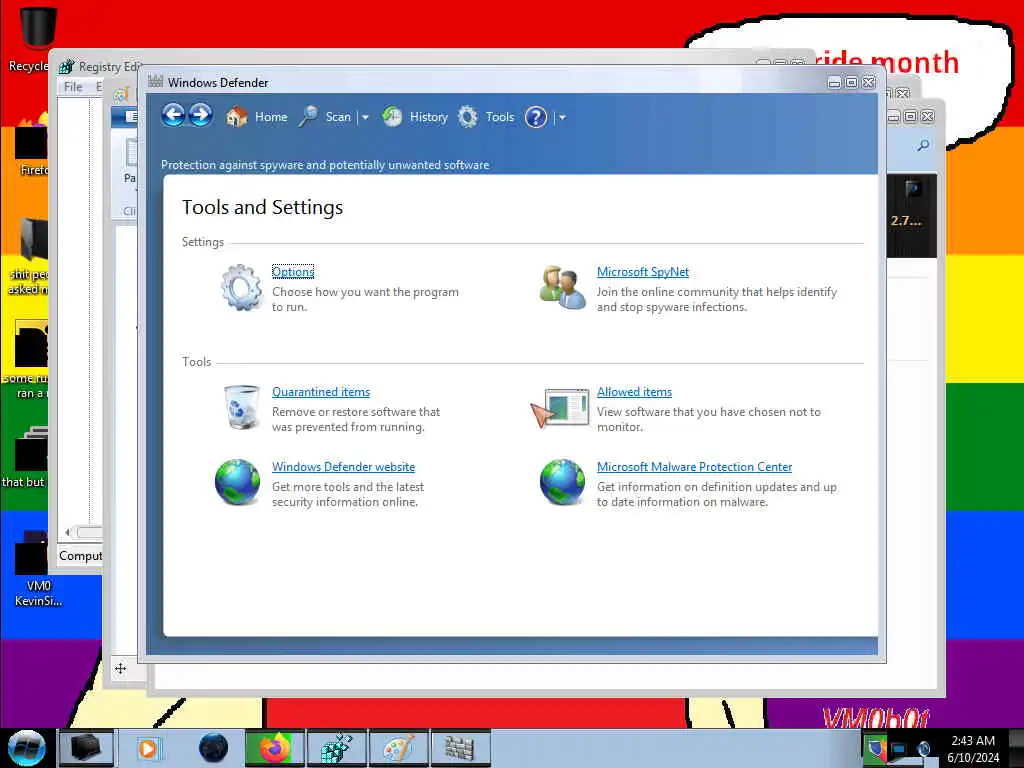Screen dimensions: 1024x768
Task: Open the Help question mark icon
Action: (x=536, y=118)
